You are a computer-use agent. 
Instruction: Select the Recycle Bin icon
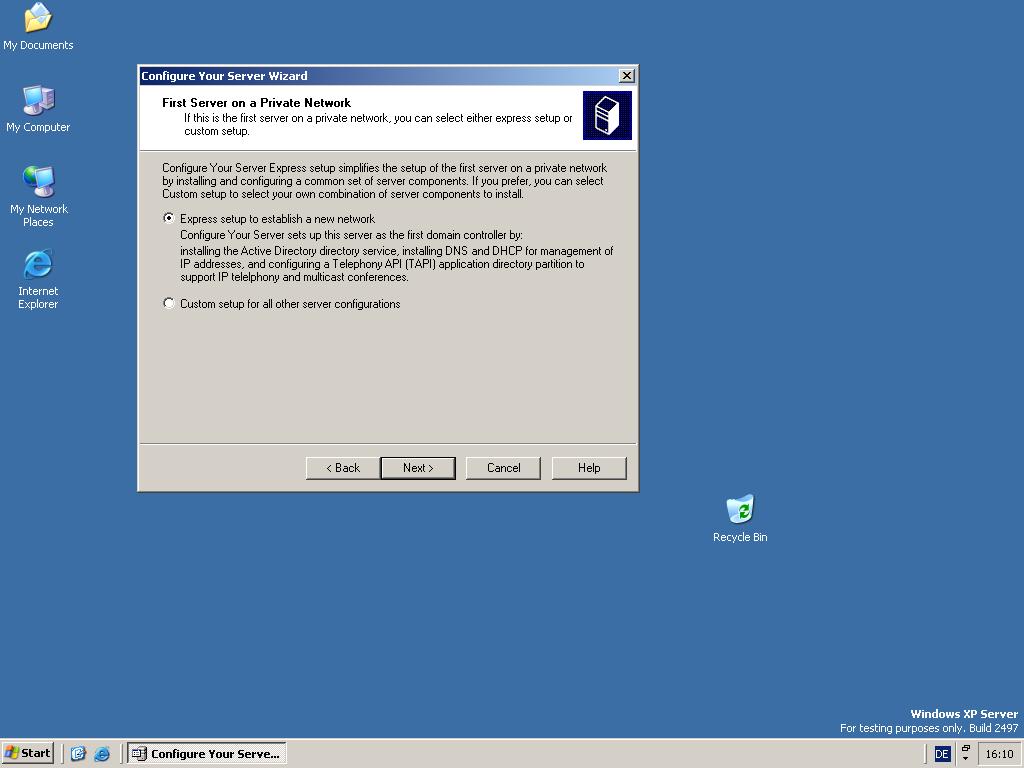pos(740,519)
